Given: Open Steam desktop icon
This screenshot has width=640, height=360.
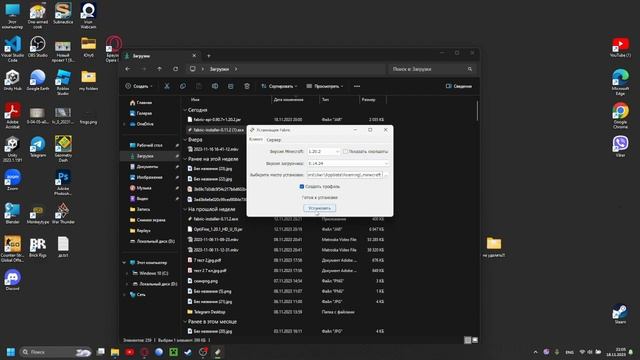Looking at the screenshot, I should tap(620, 314).
